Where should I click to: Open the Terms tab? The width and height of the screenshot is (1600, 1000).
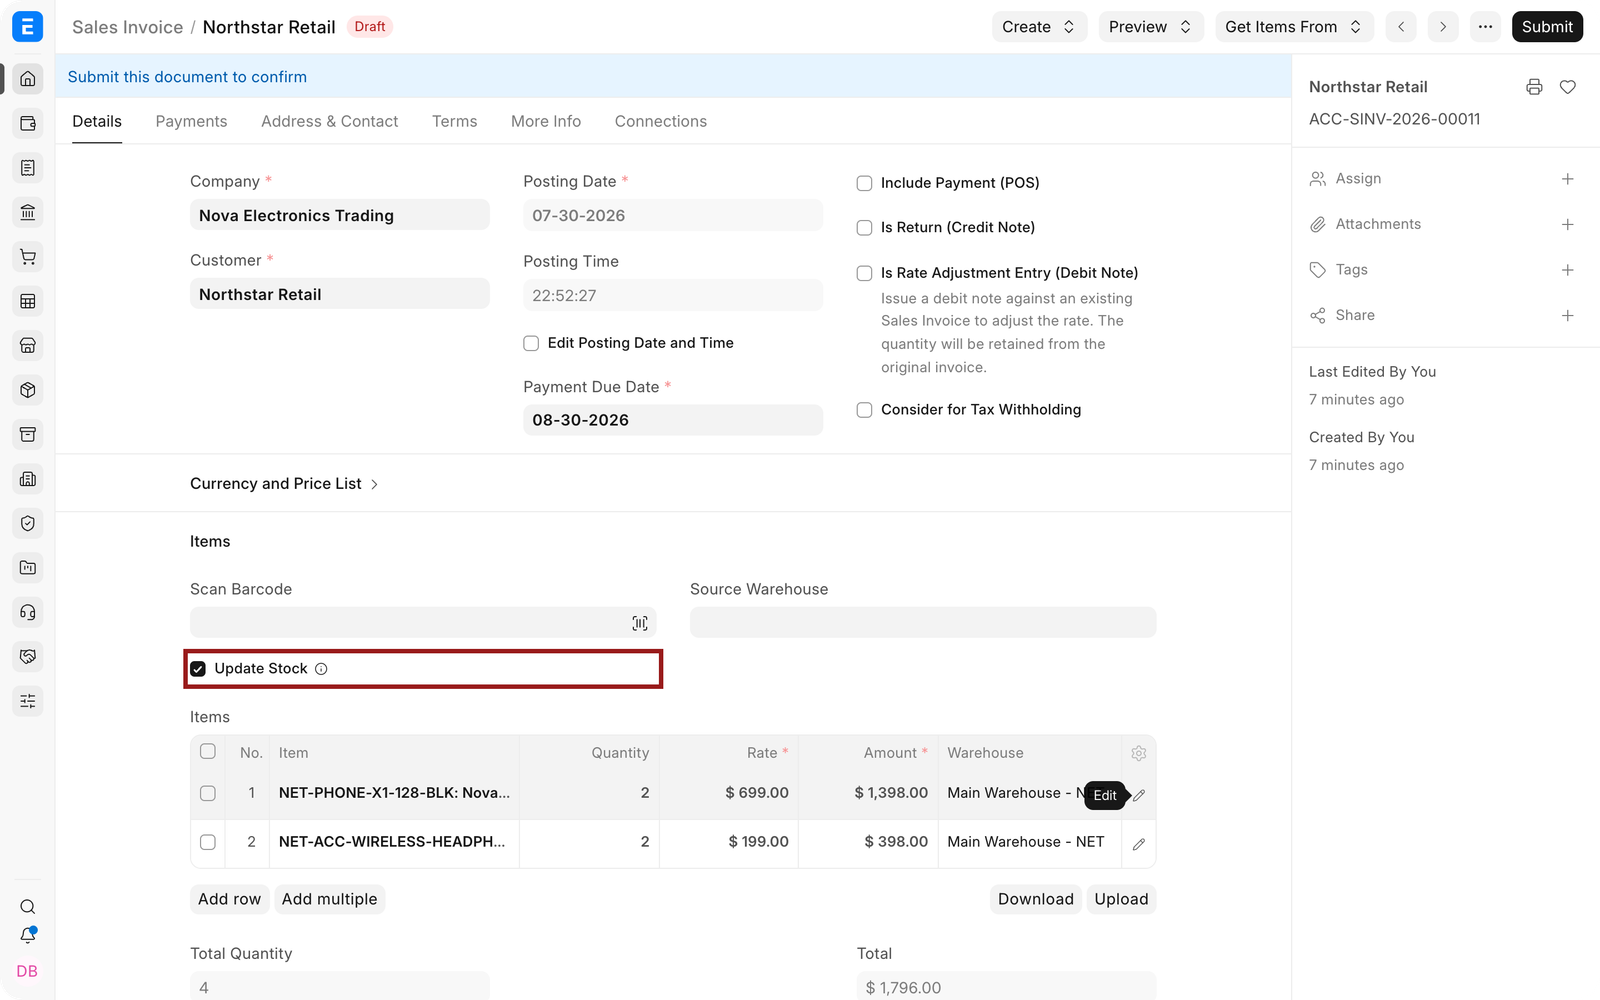pyautogui.click(x=454, y=121)
